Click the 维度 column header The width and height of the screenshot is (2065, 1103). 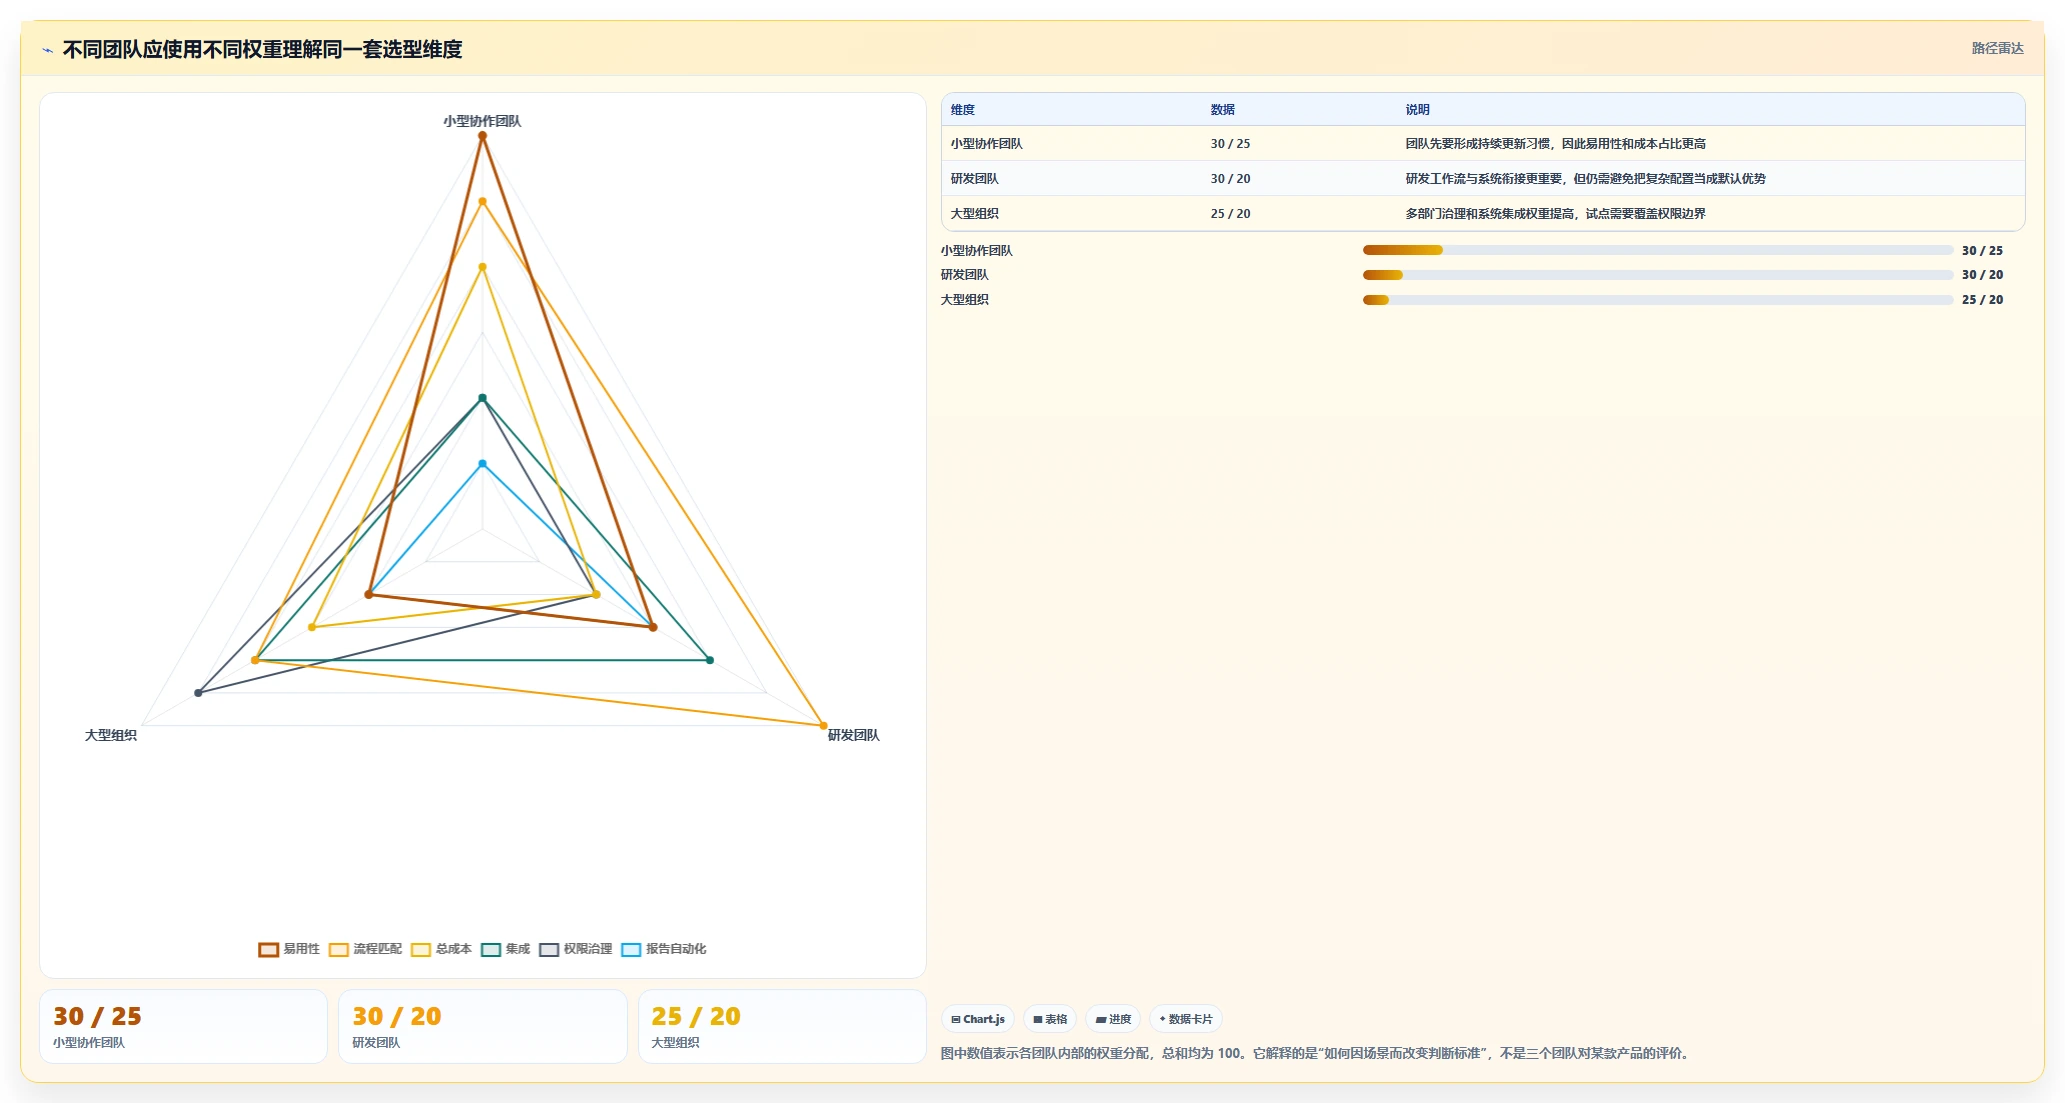click(x=963, y=110)
